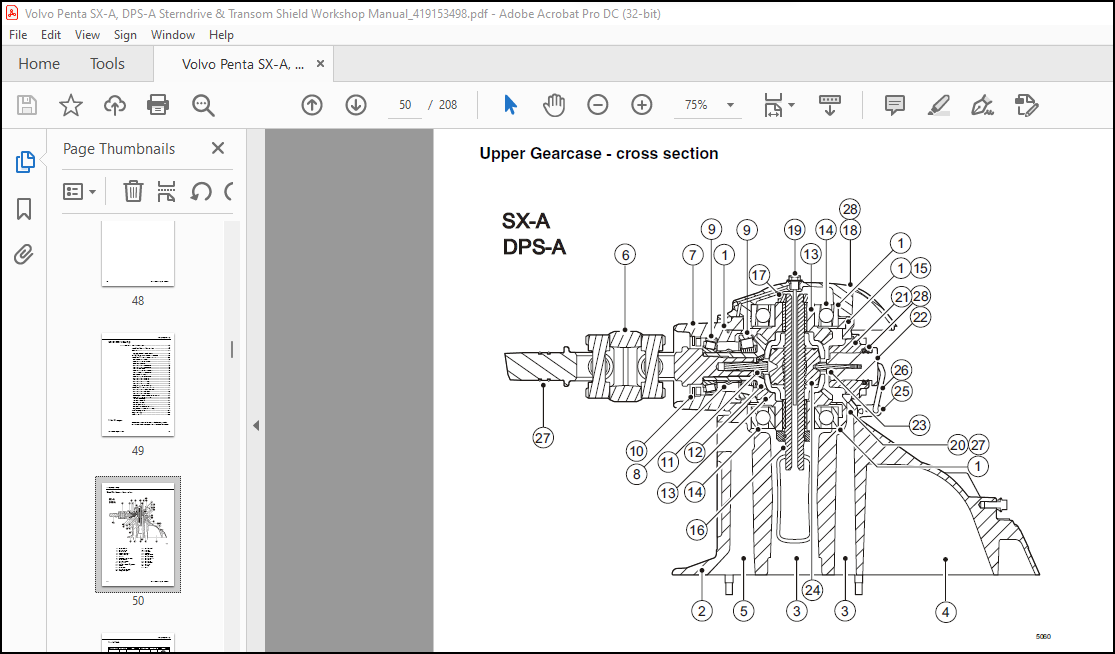
Task: Click the DPS-A label in diagram
Action: (534, 247)
